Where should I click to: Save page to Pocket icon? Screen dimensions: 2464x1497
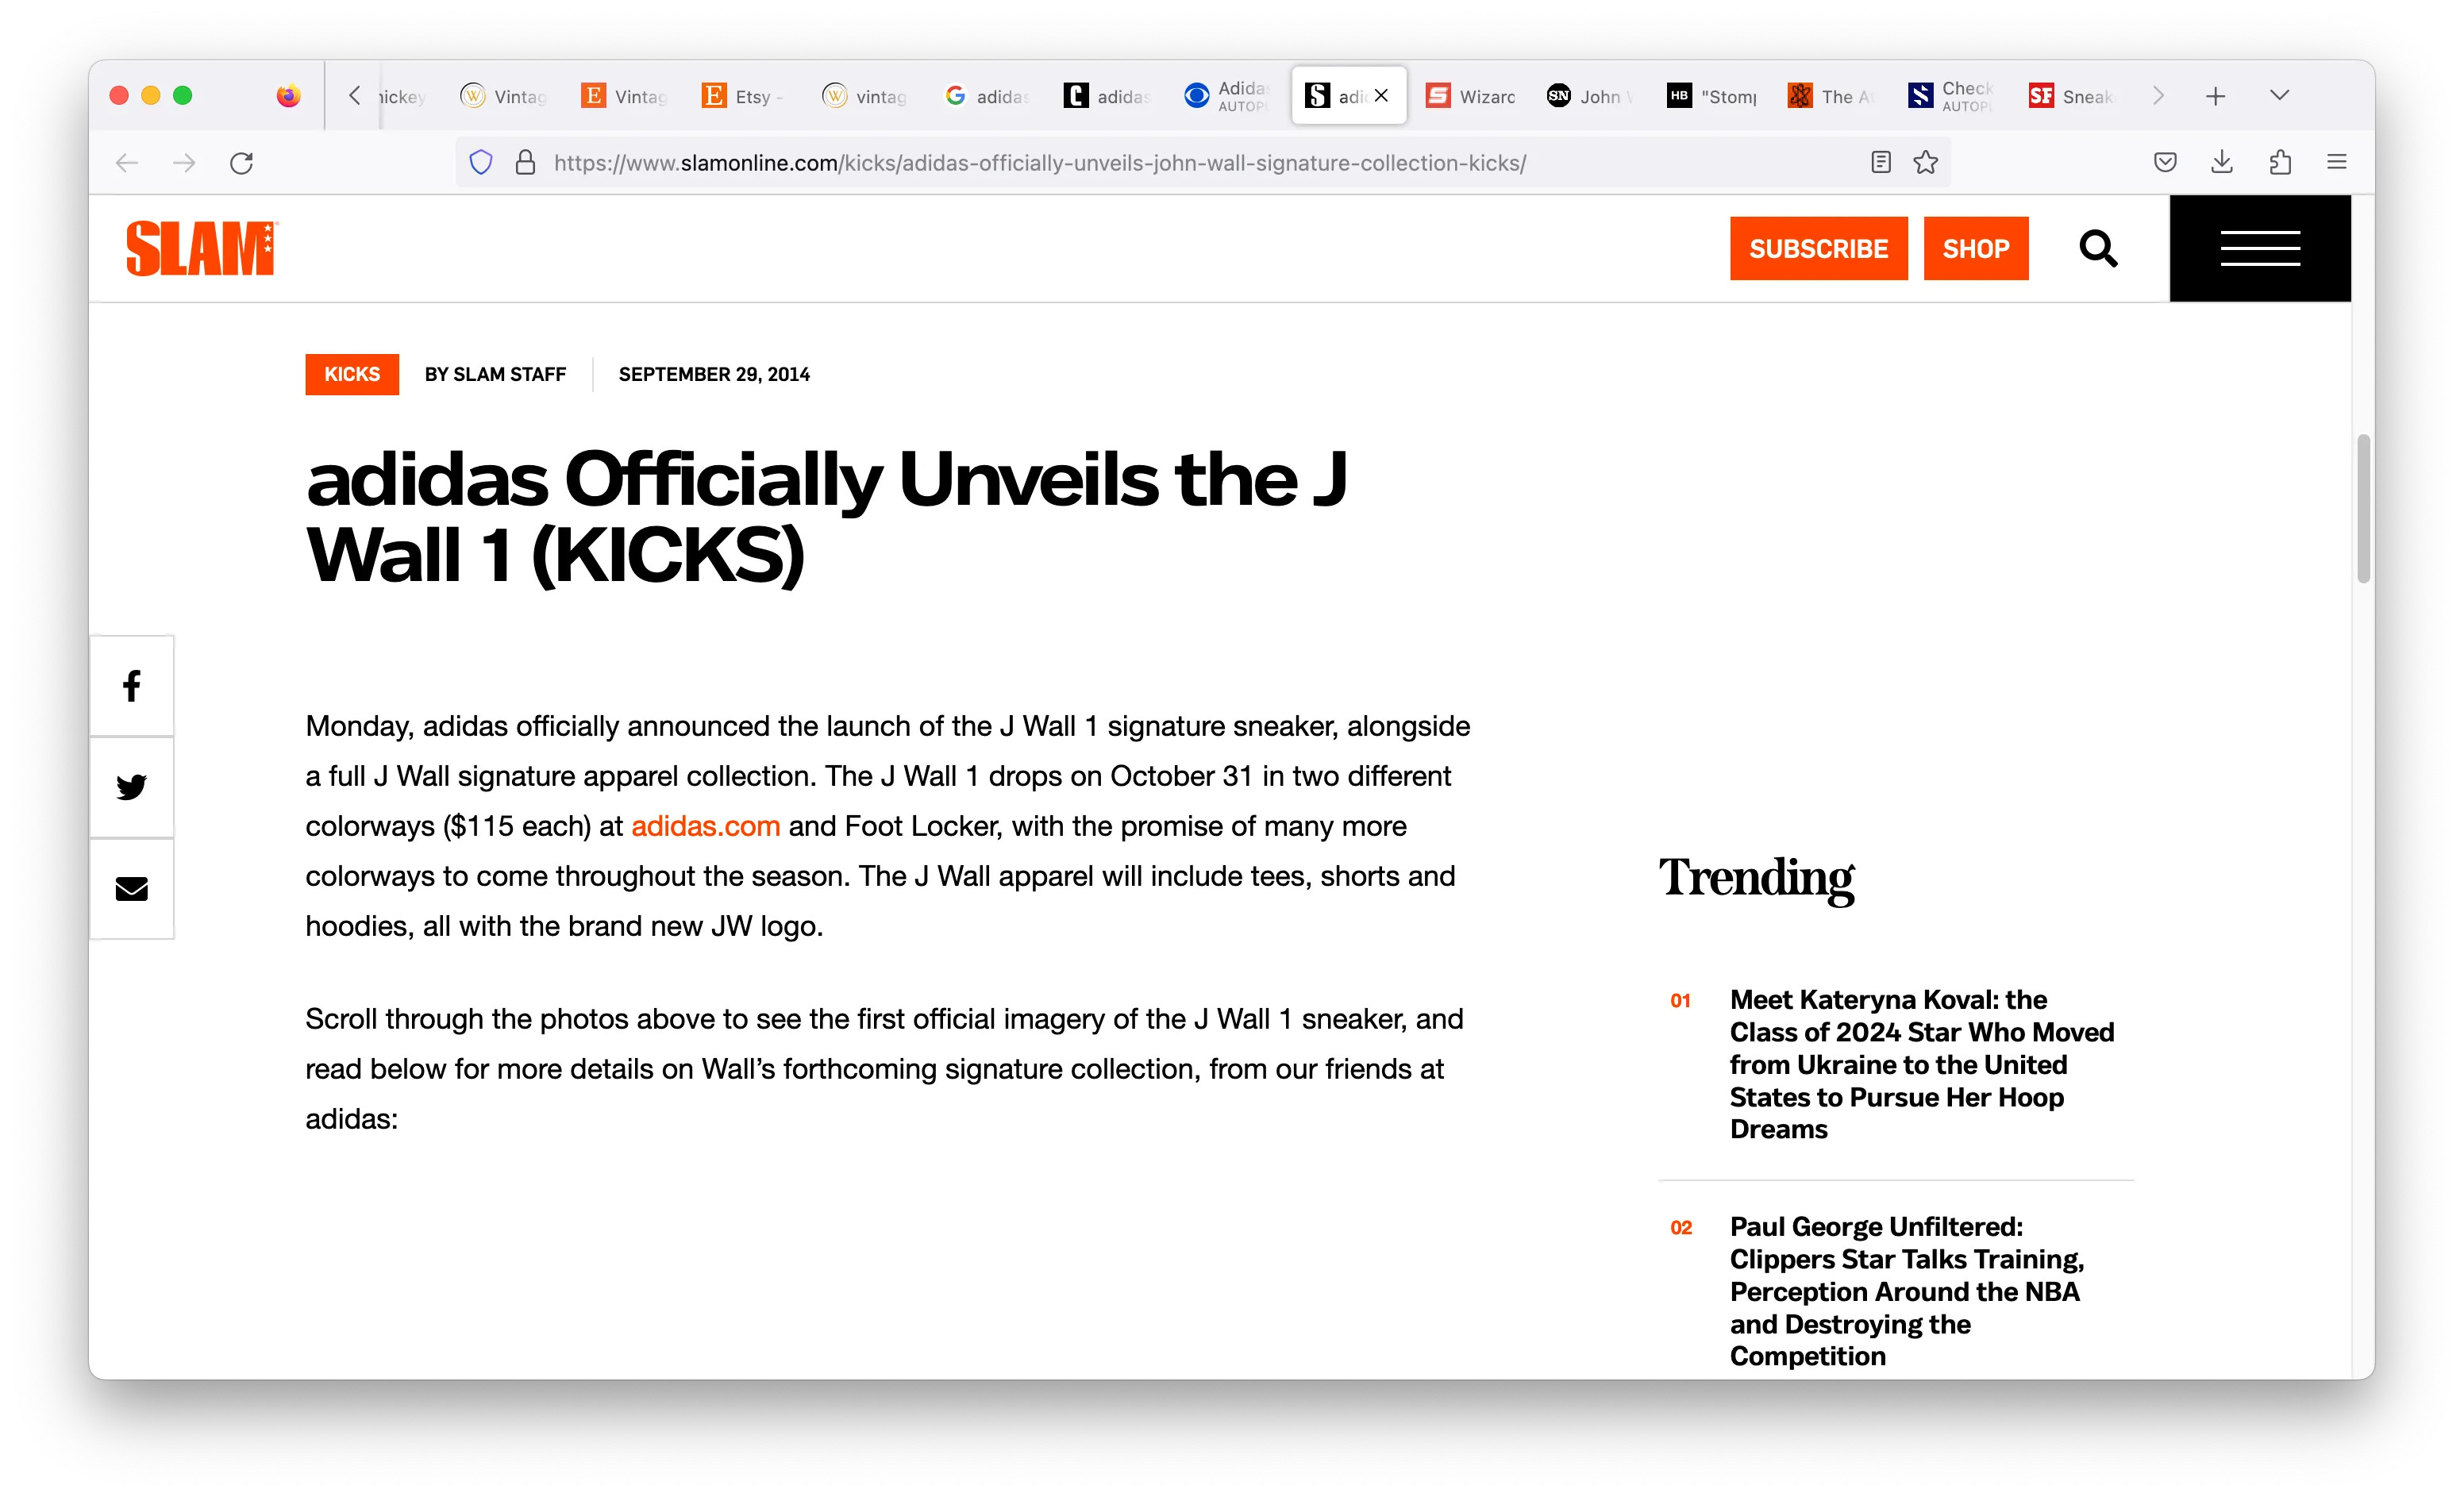pos(2164,162)
